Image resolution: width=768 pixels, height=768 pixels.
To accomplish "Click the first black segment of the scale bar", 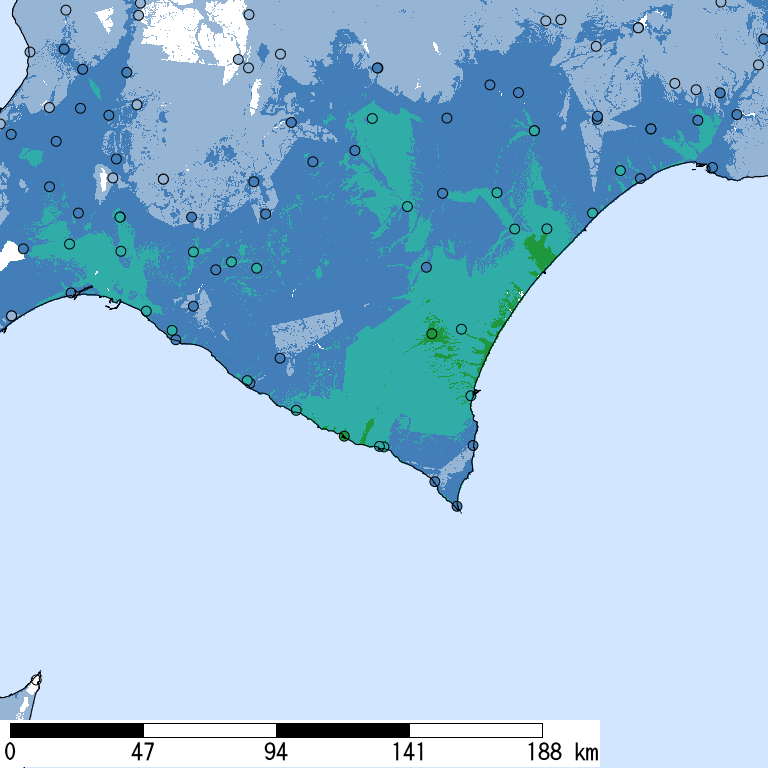I will coord(77,730).
